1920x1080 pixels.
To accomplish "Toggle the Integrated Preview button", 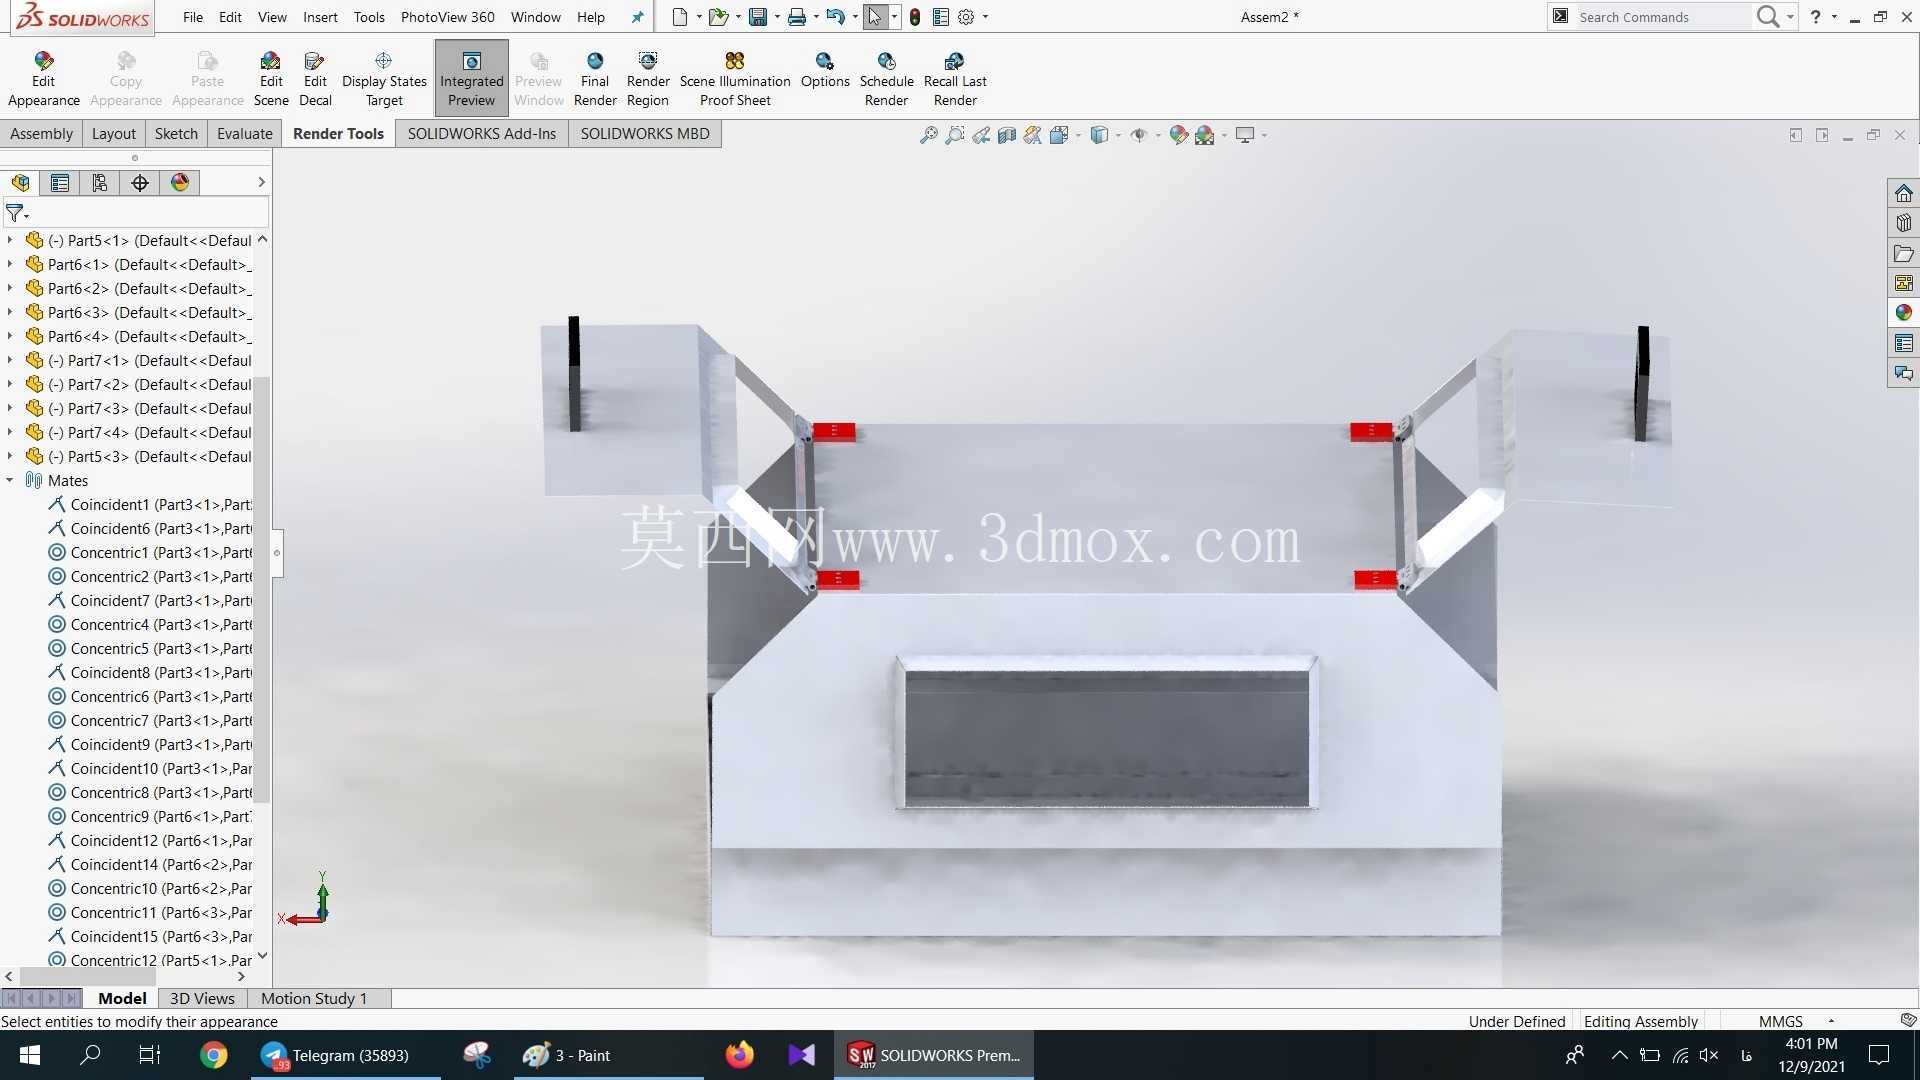I will (x=471, y=78).
